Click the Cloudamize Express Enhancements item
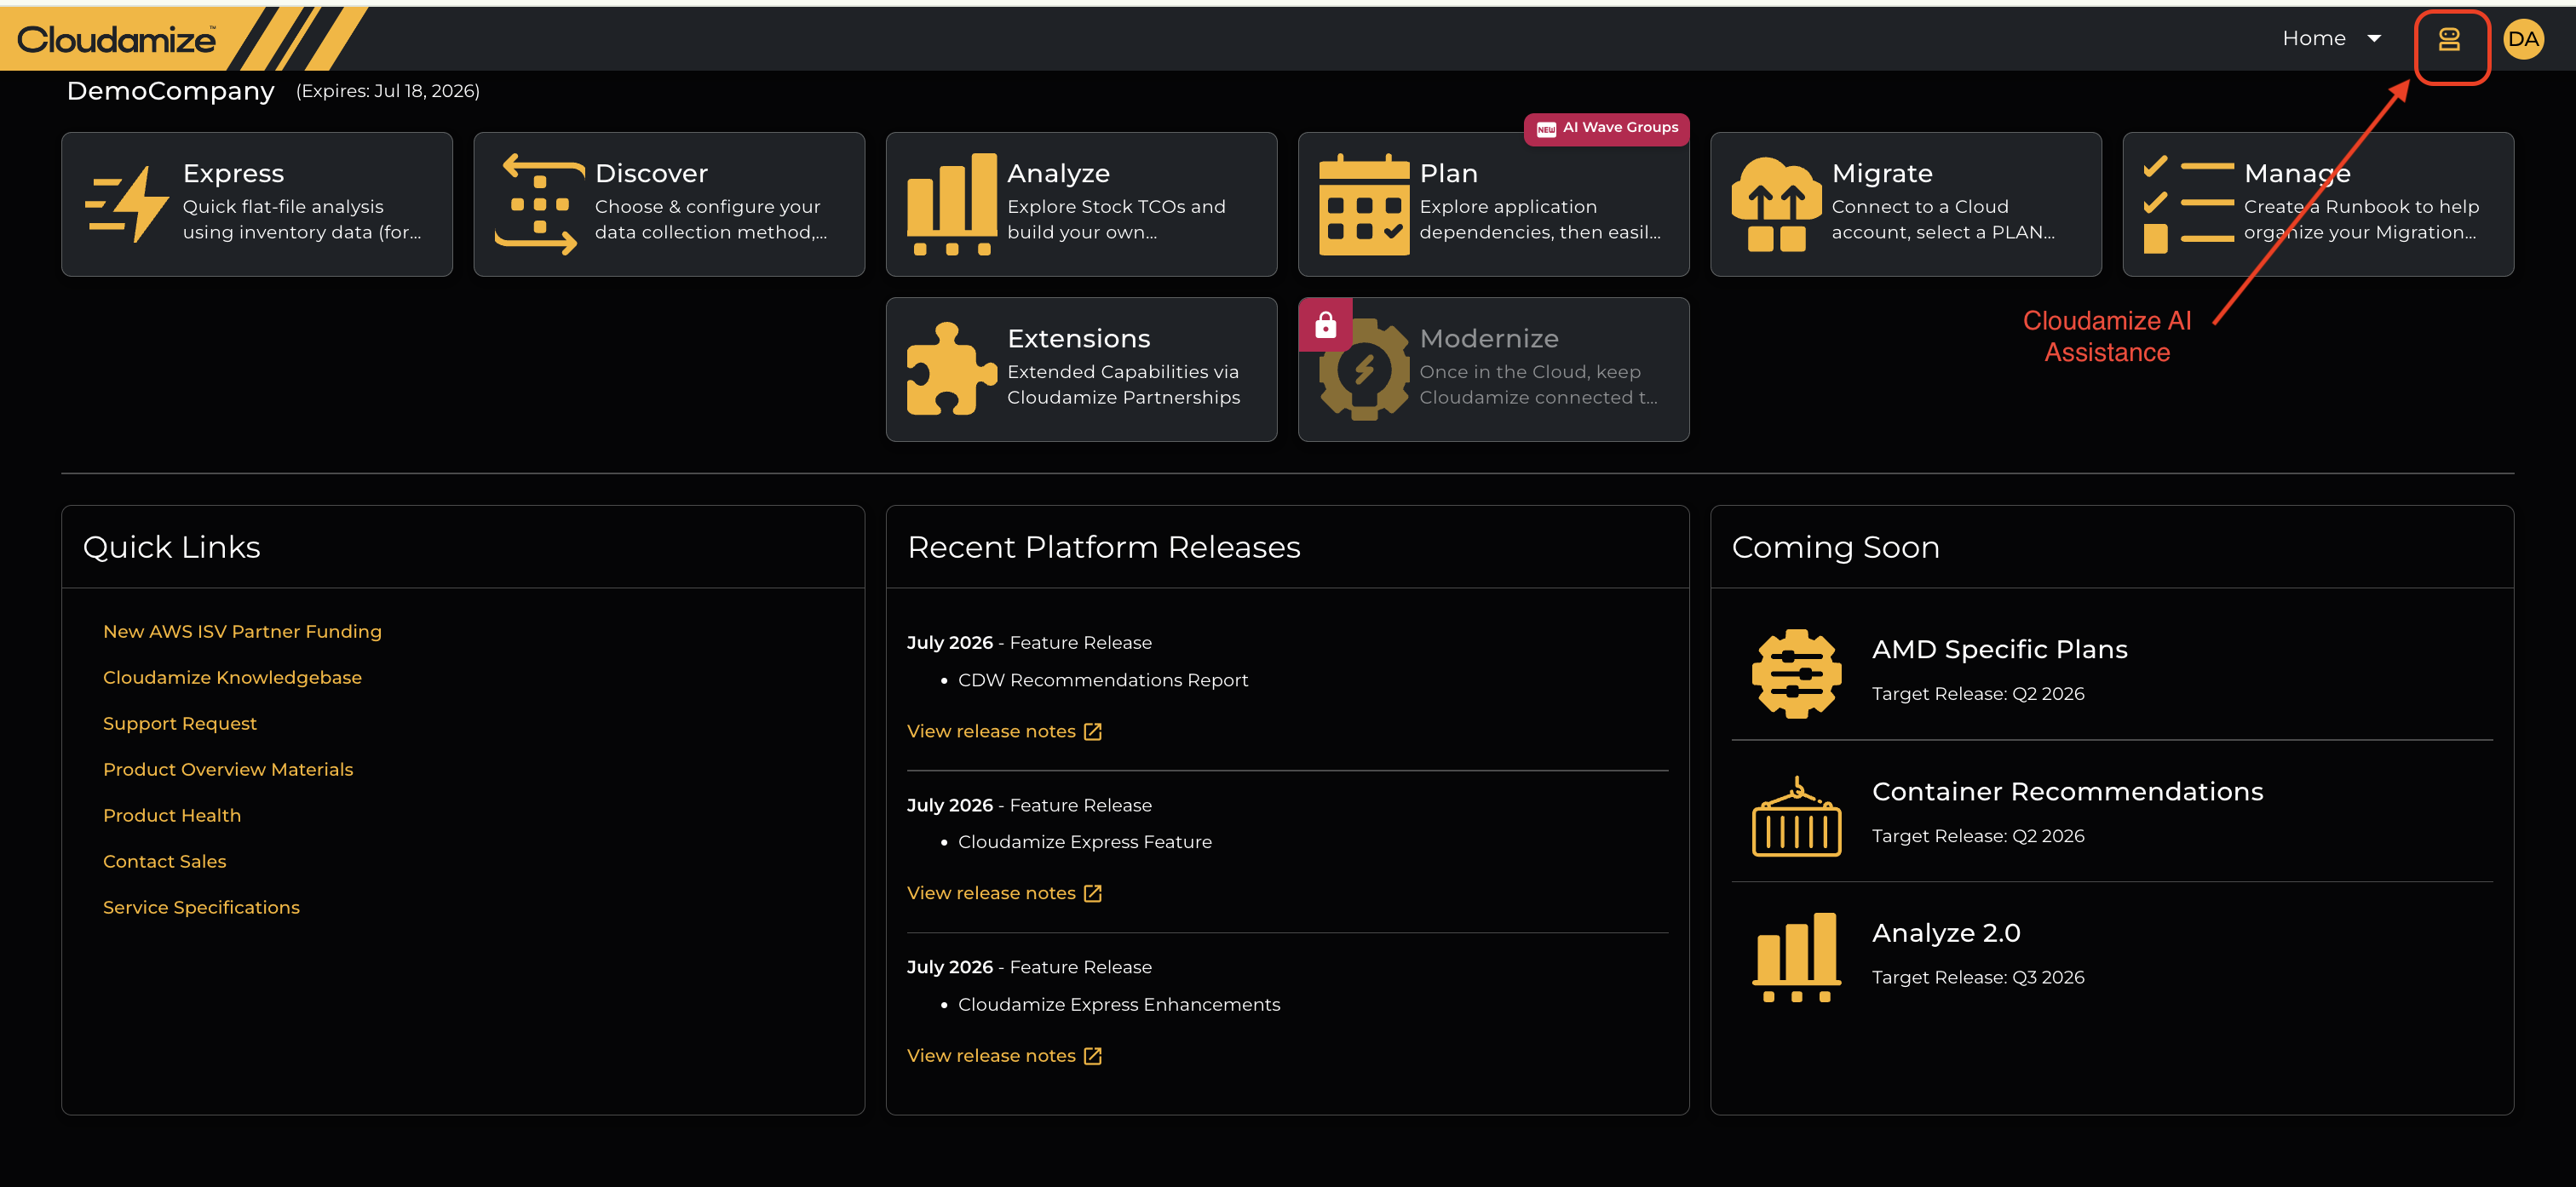Screen dimensions: 2576x1187 pos(1119,1005)
